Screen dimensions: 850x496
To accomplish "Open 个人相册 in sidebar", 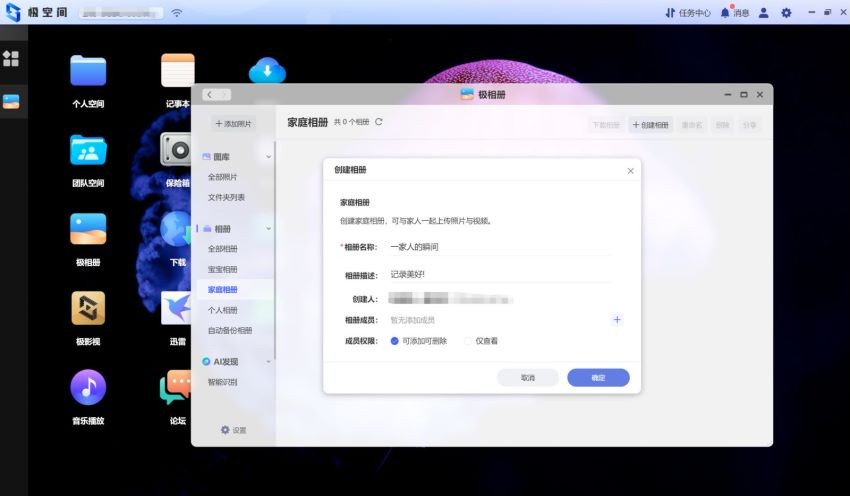I will point(223,310).
